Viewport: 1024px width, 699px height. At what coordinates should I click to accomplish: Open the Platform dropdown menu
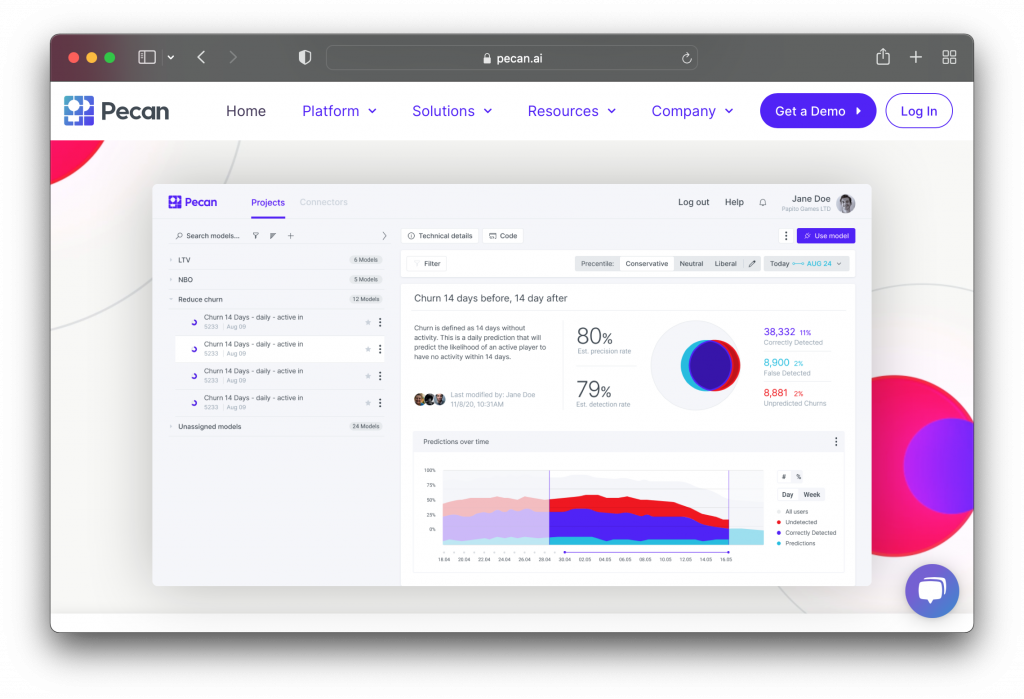[x=340, y=111]
